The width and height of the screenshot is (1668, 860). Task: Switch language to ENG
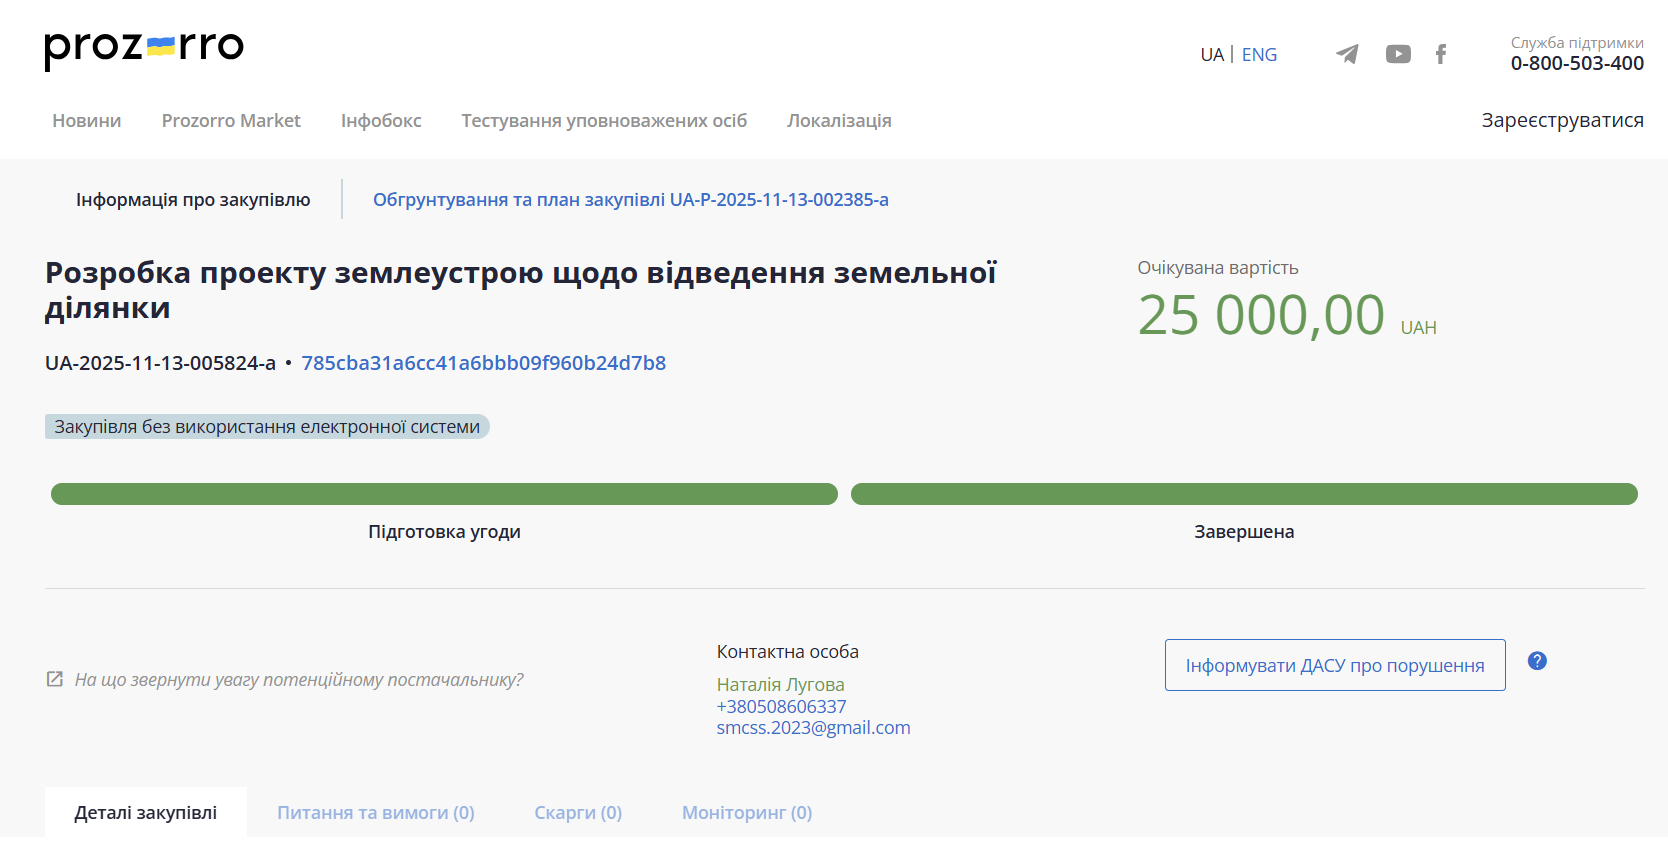click(x=1259, y=55)
